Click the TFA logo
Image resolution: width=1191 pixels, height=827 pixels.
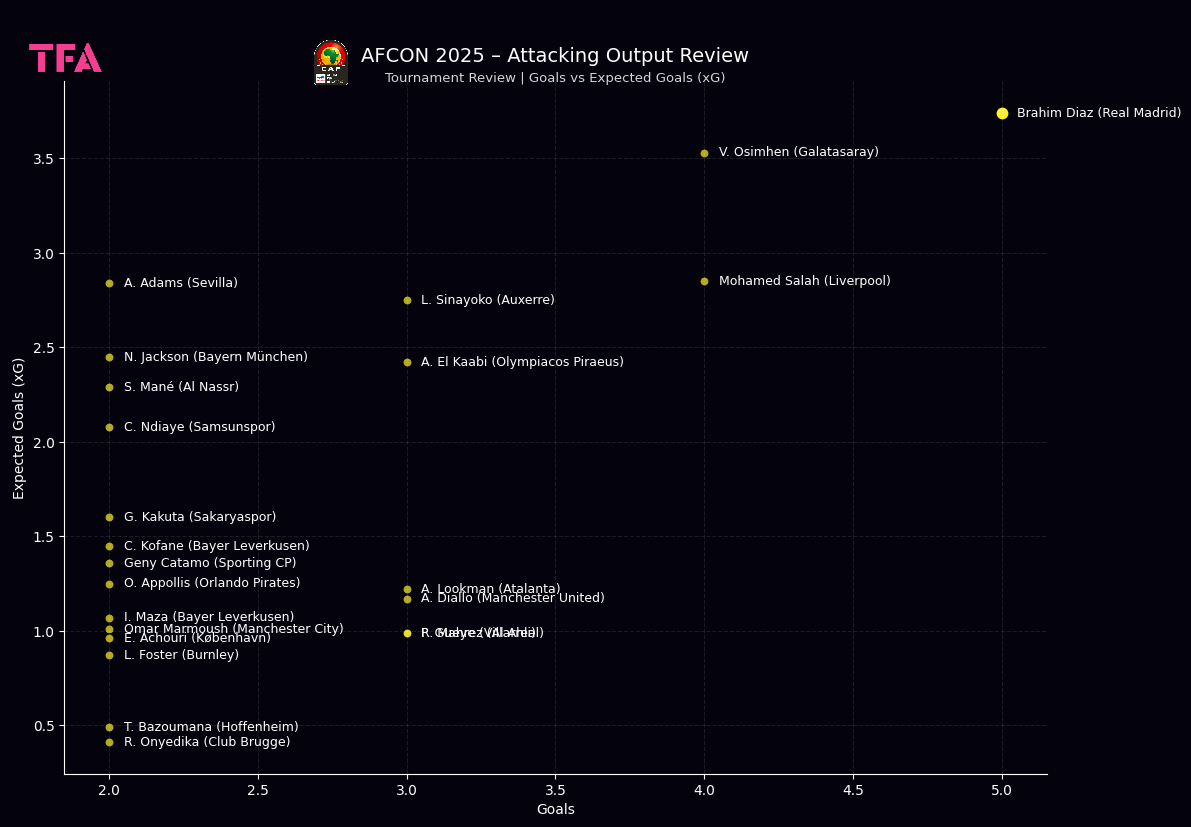(65, 58)
